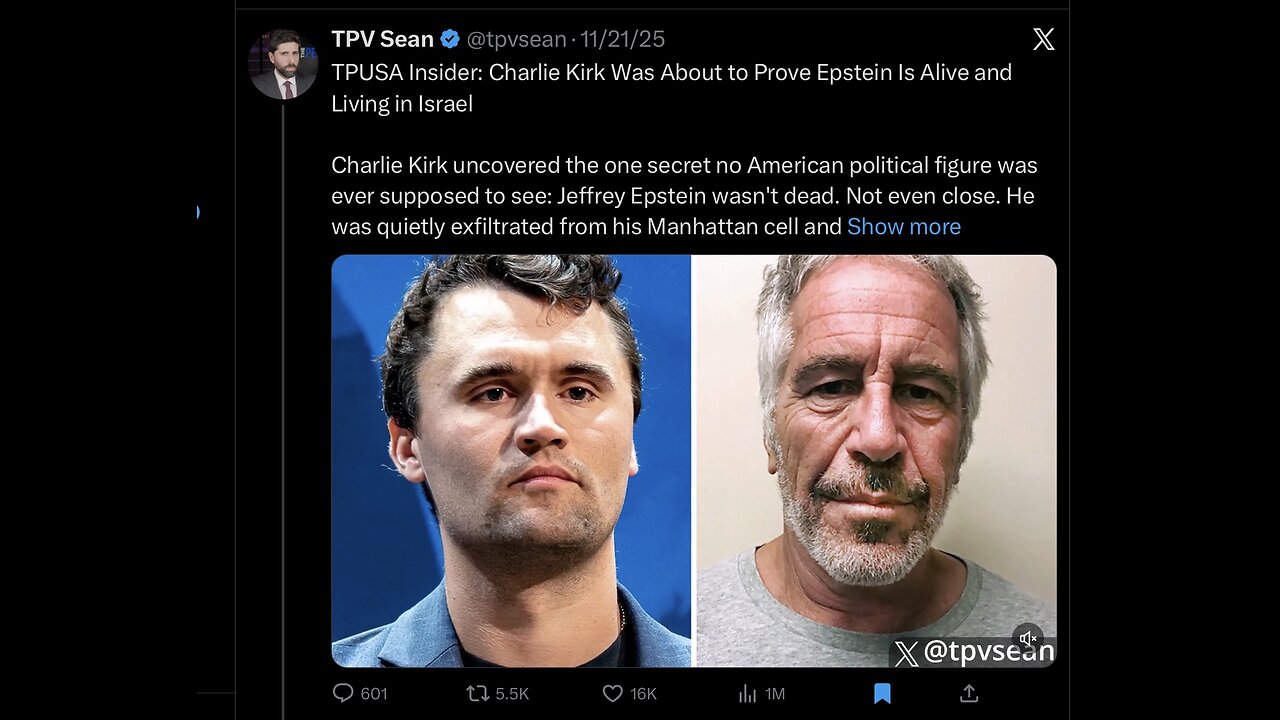Open the left photo on blue background
The height and width of the screenshot is (720, 1280).
click(511, 460)
